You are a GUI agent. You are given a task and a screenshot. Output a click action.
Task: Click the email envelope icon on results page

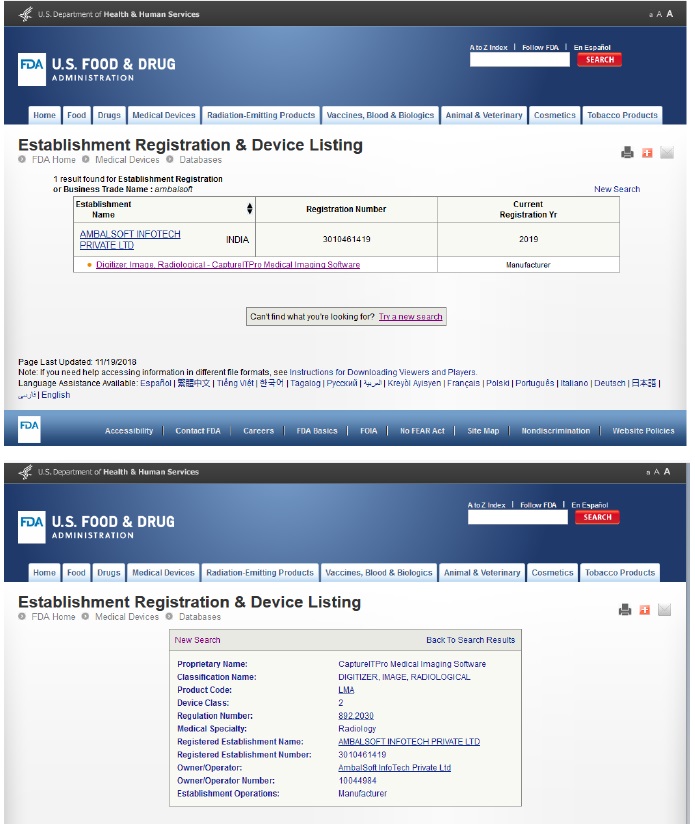(667, 152)
